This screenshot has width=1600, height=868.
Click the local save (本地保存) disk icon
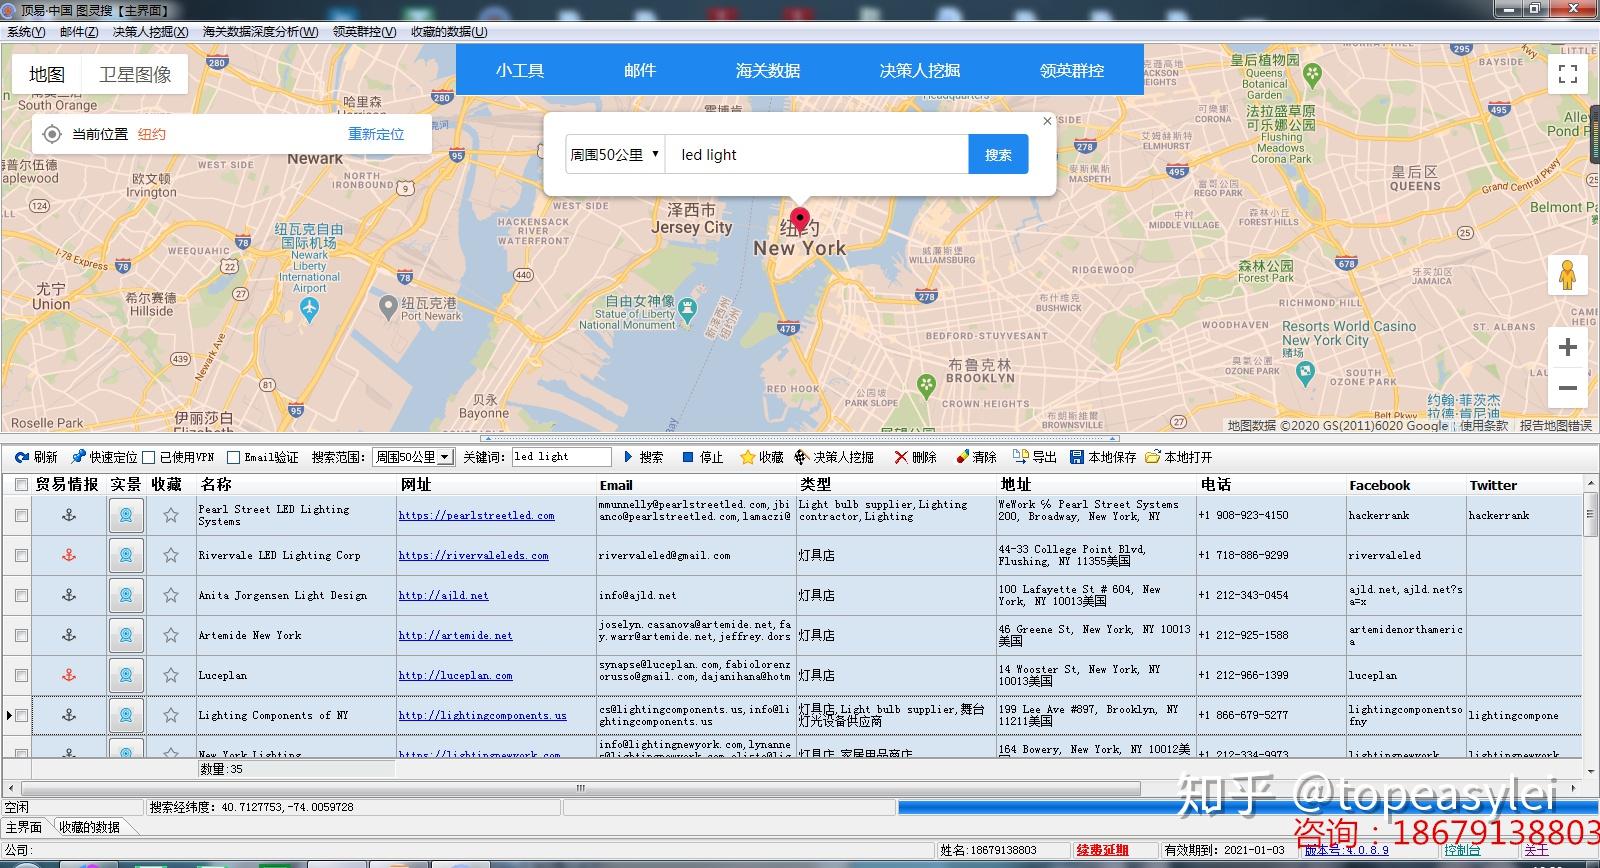1077,457
